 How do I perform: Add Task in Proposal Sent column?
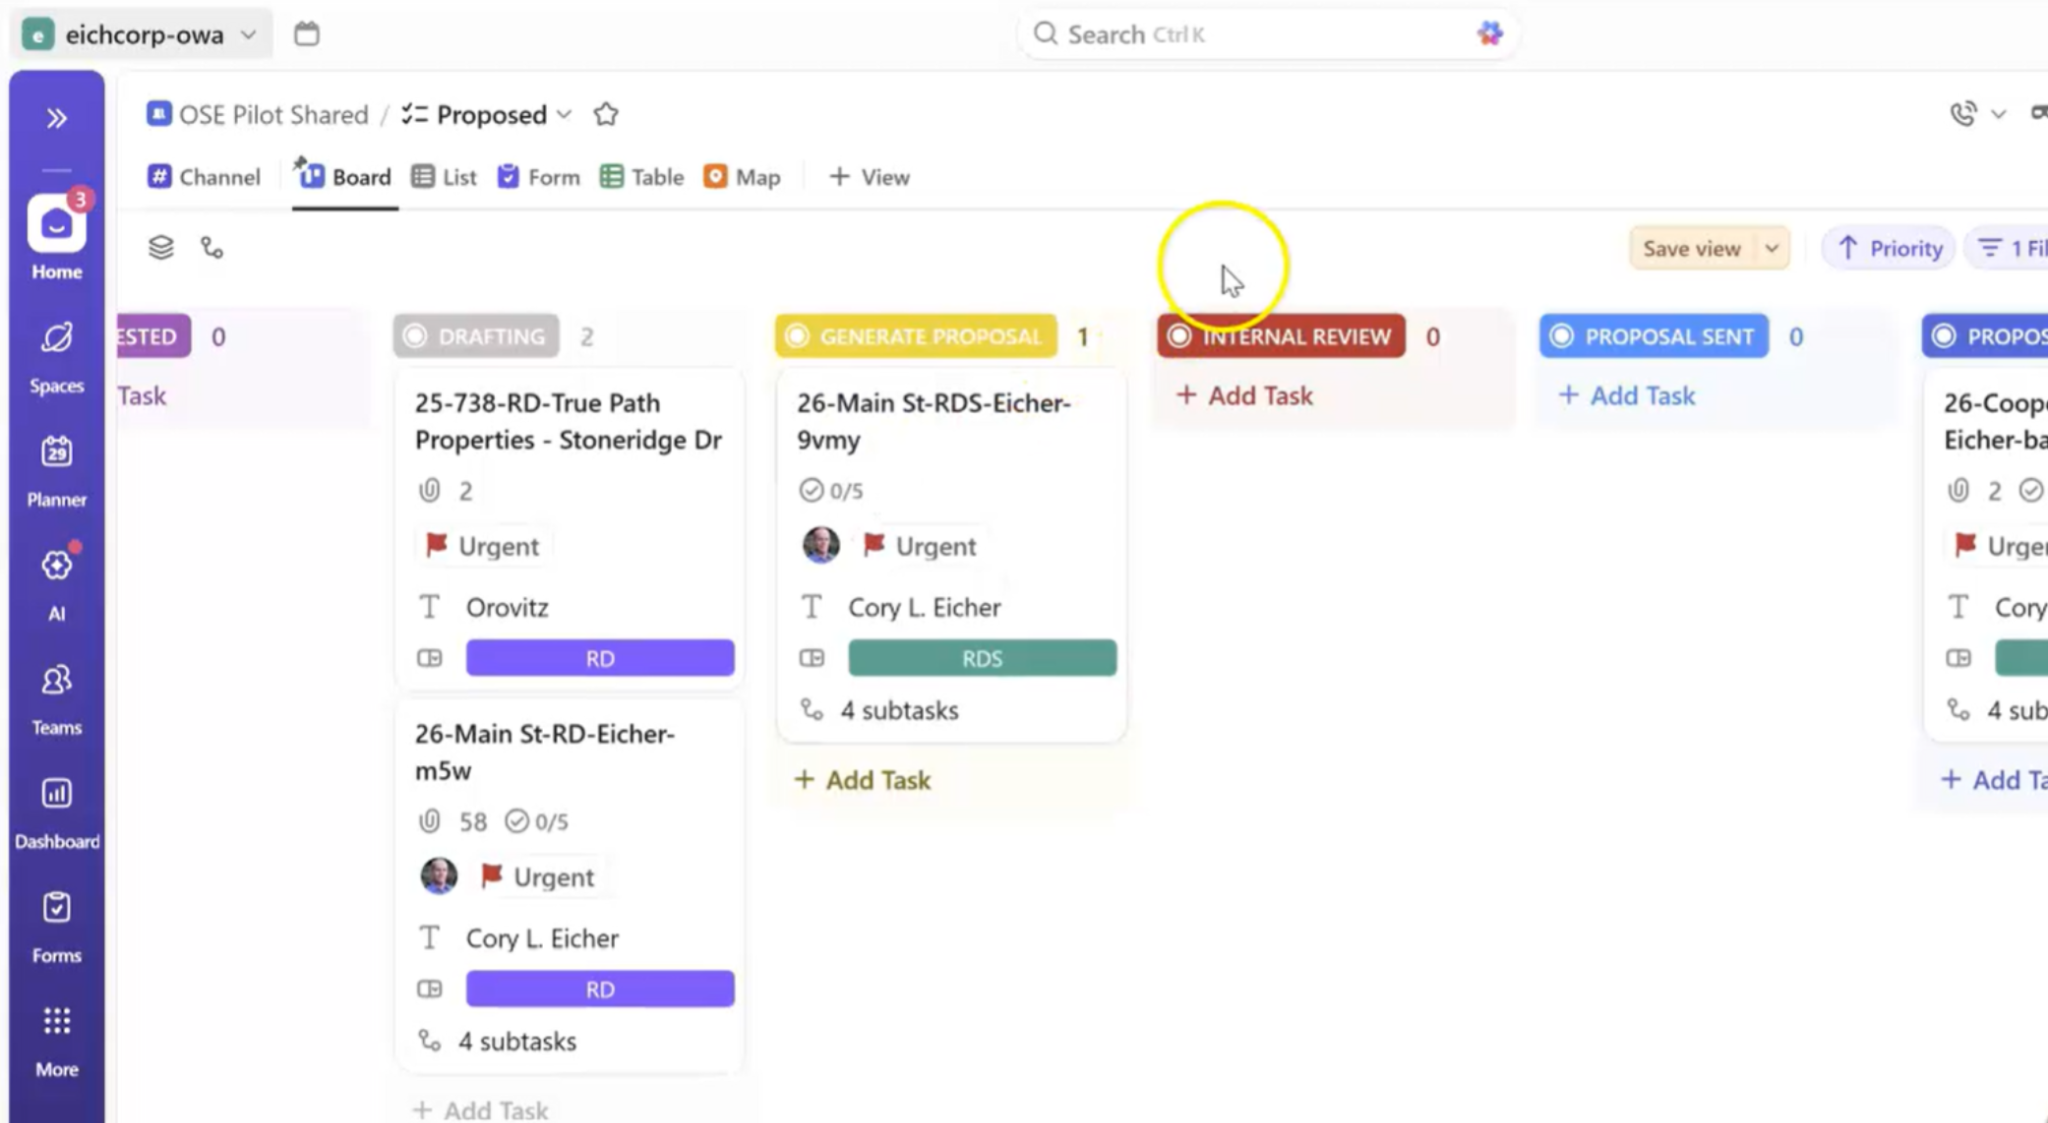tap(1627, 396)
